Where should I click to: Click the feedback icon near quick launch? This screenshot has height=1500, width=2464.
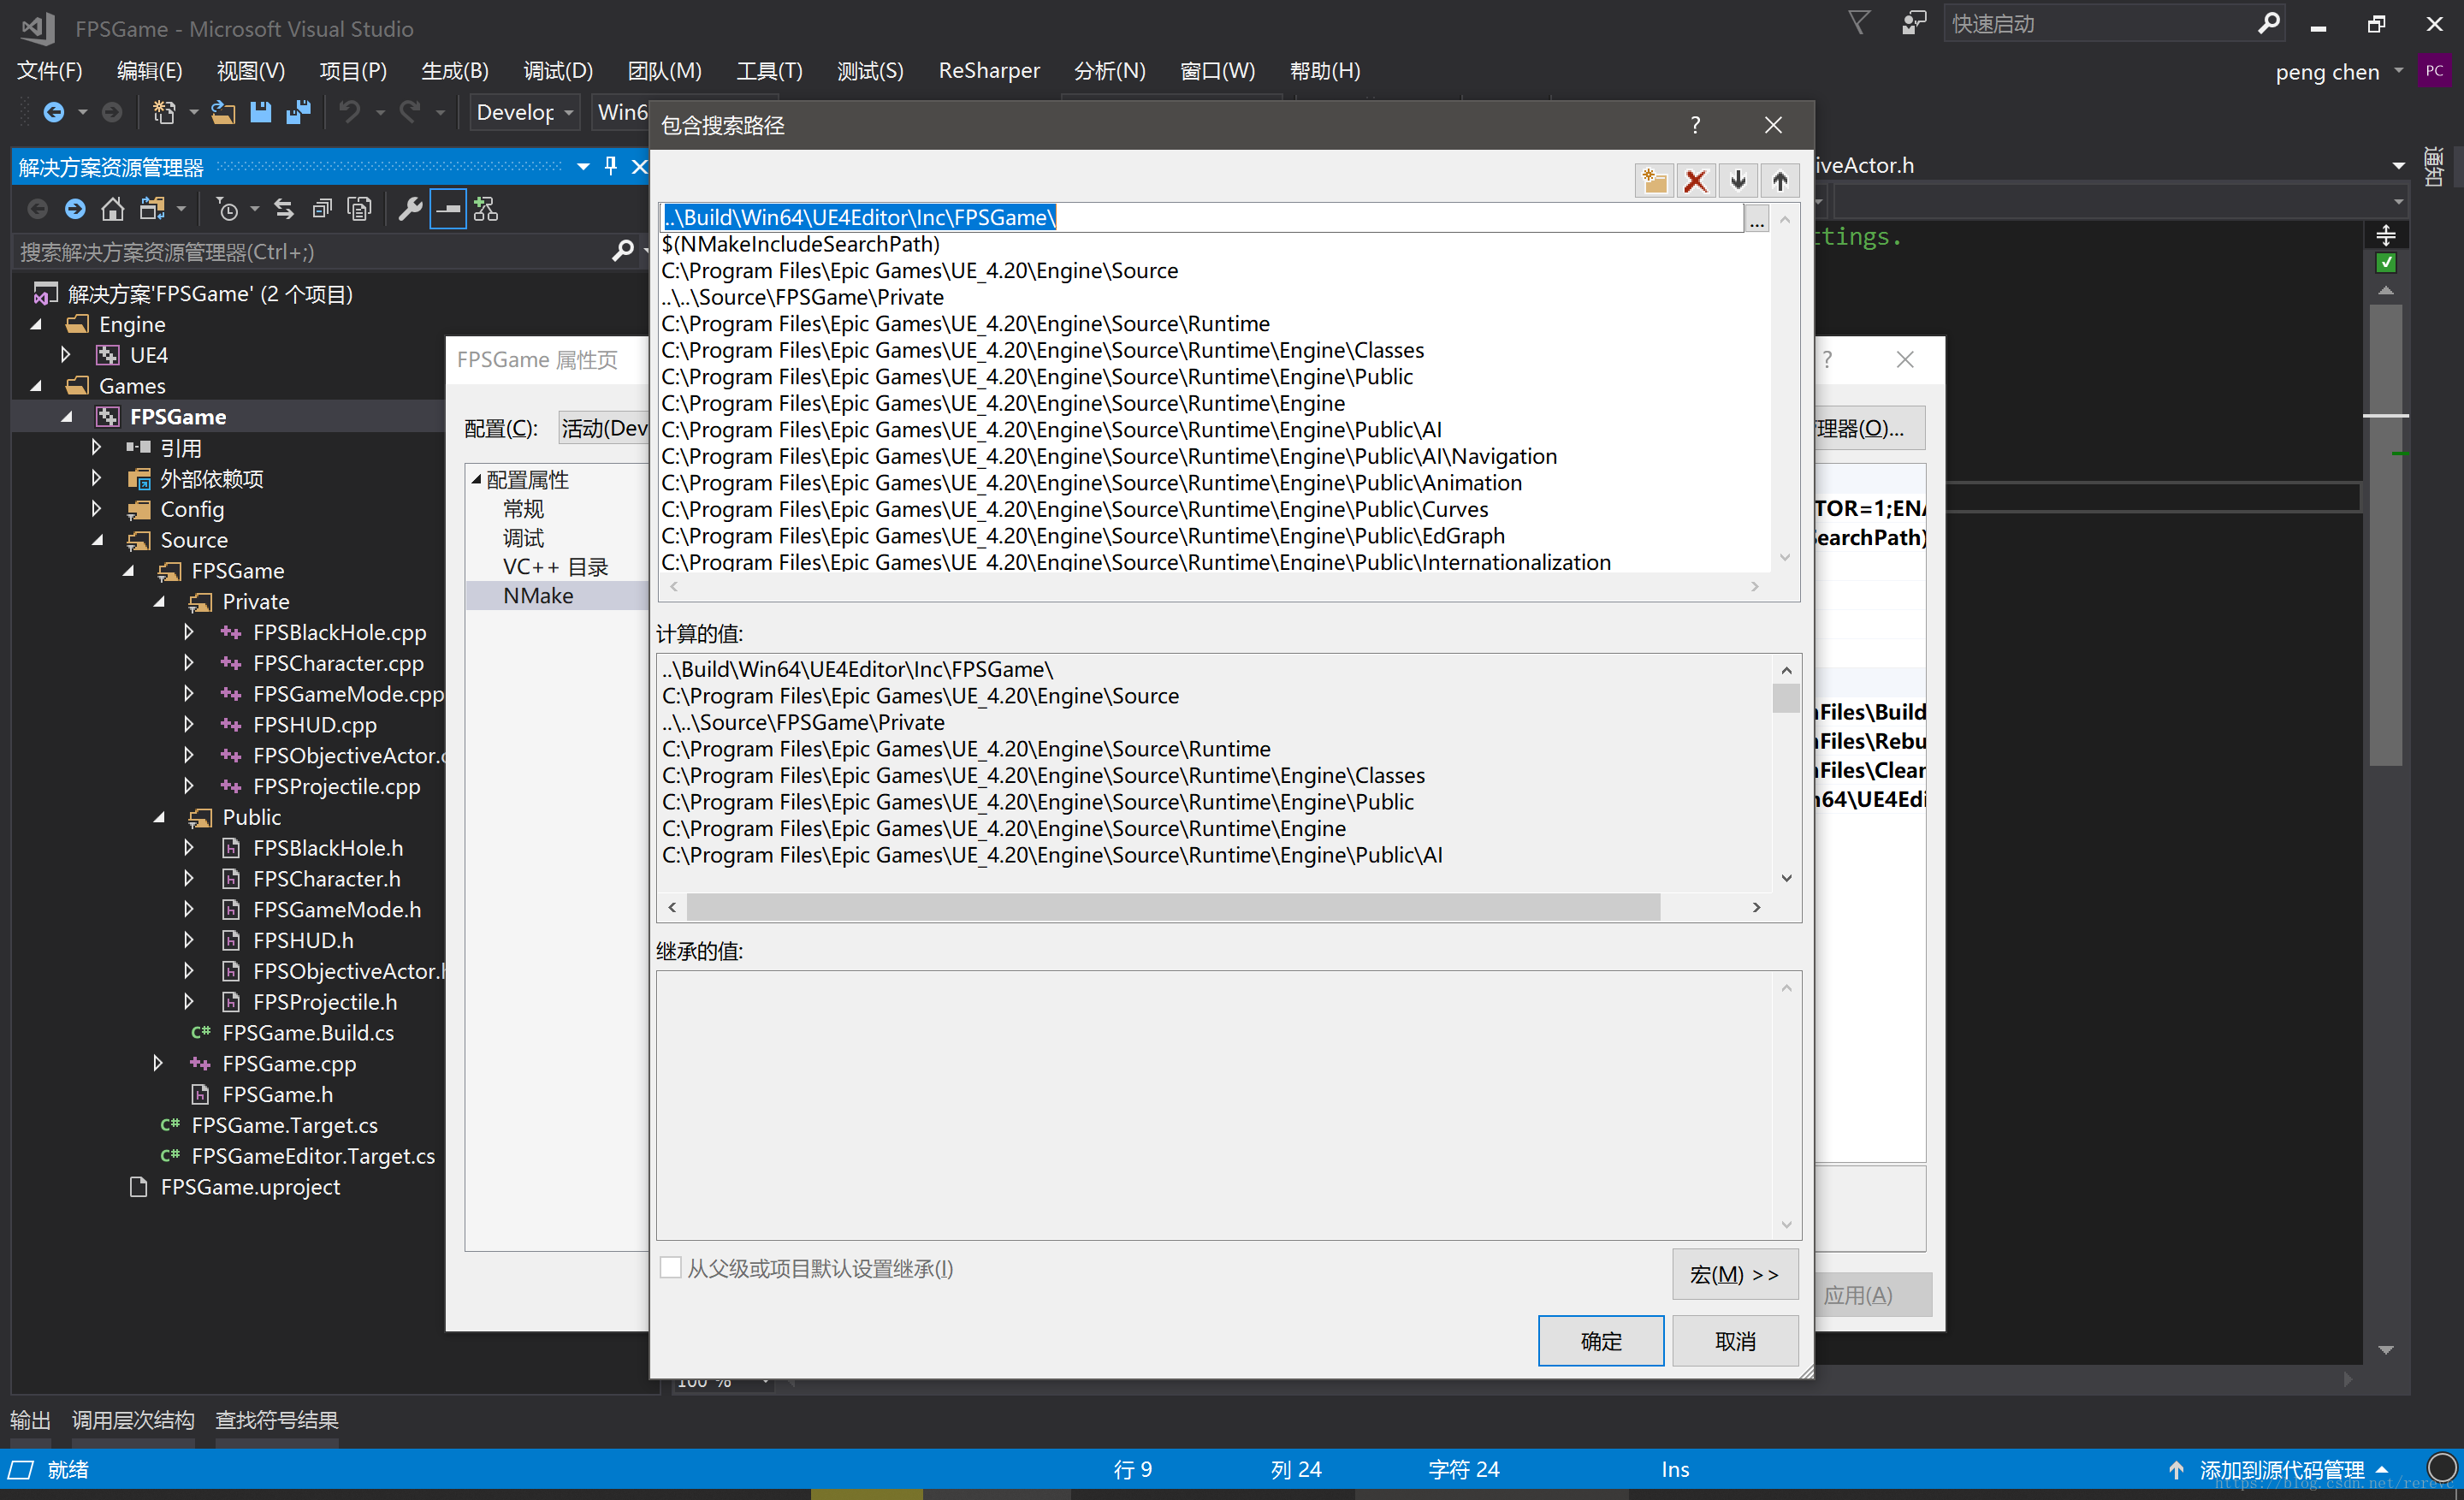pyautogui.click(x=1913, y=23)
